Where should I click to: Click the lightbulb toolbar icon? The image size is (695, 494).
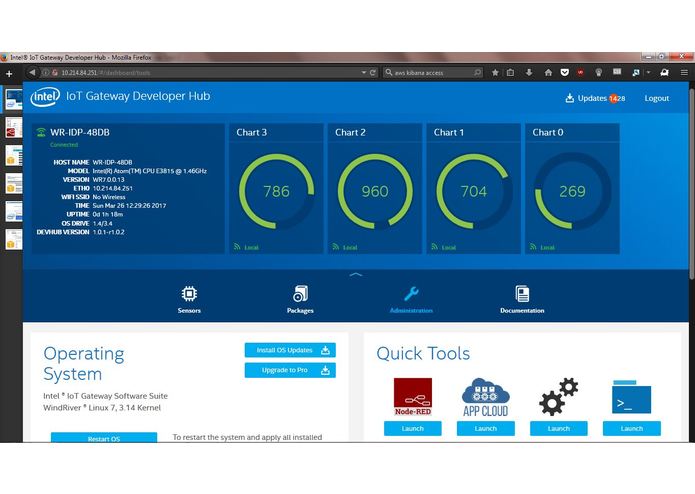[598, 72]
